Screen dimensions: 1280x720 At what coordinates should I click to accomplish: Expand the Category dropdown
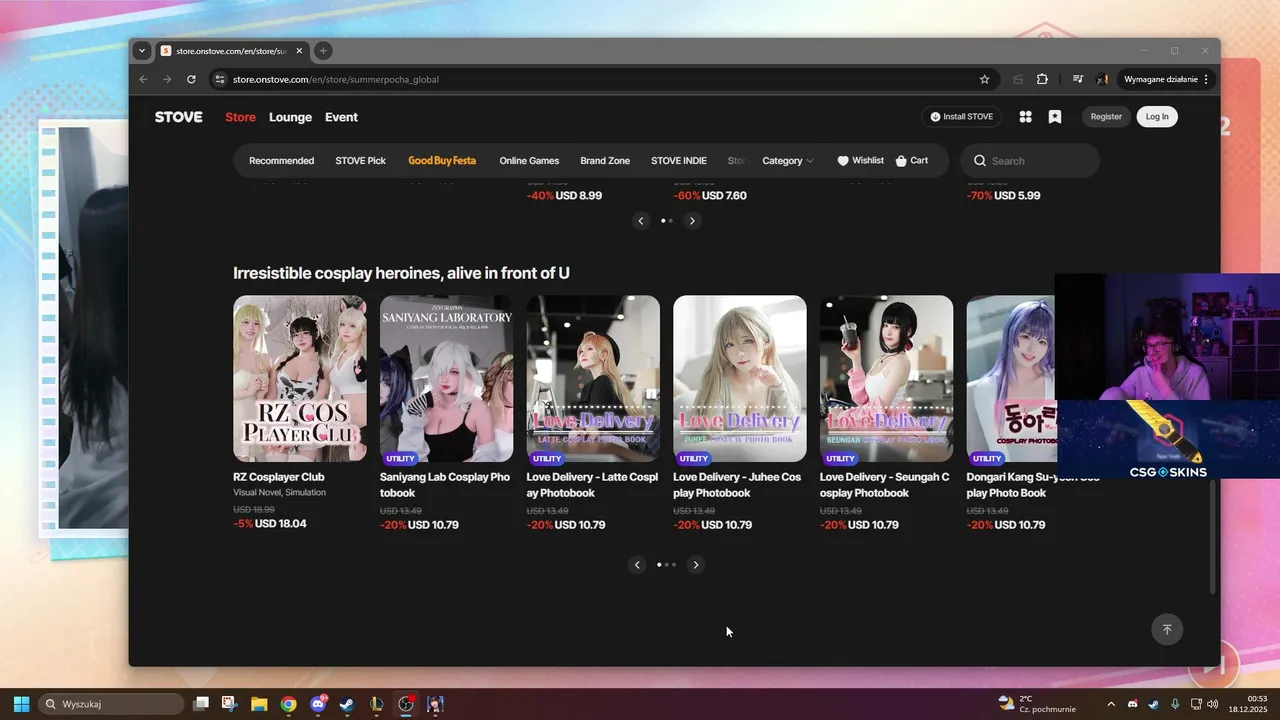pos(788,161)
